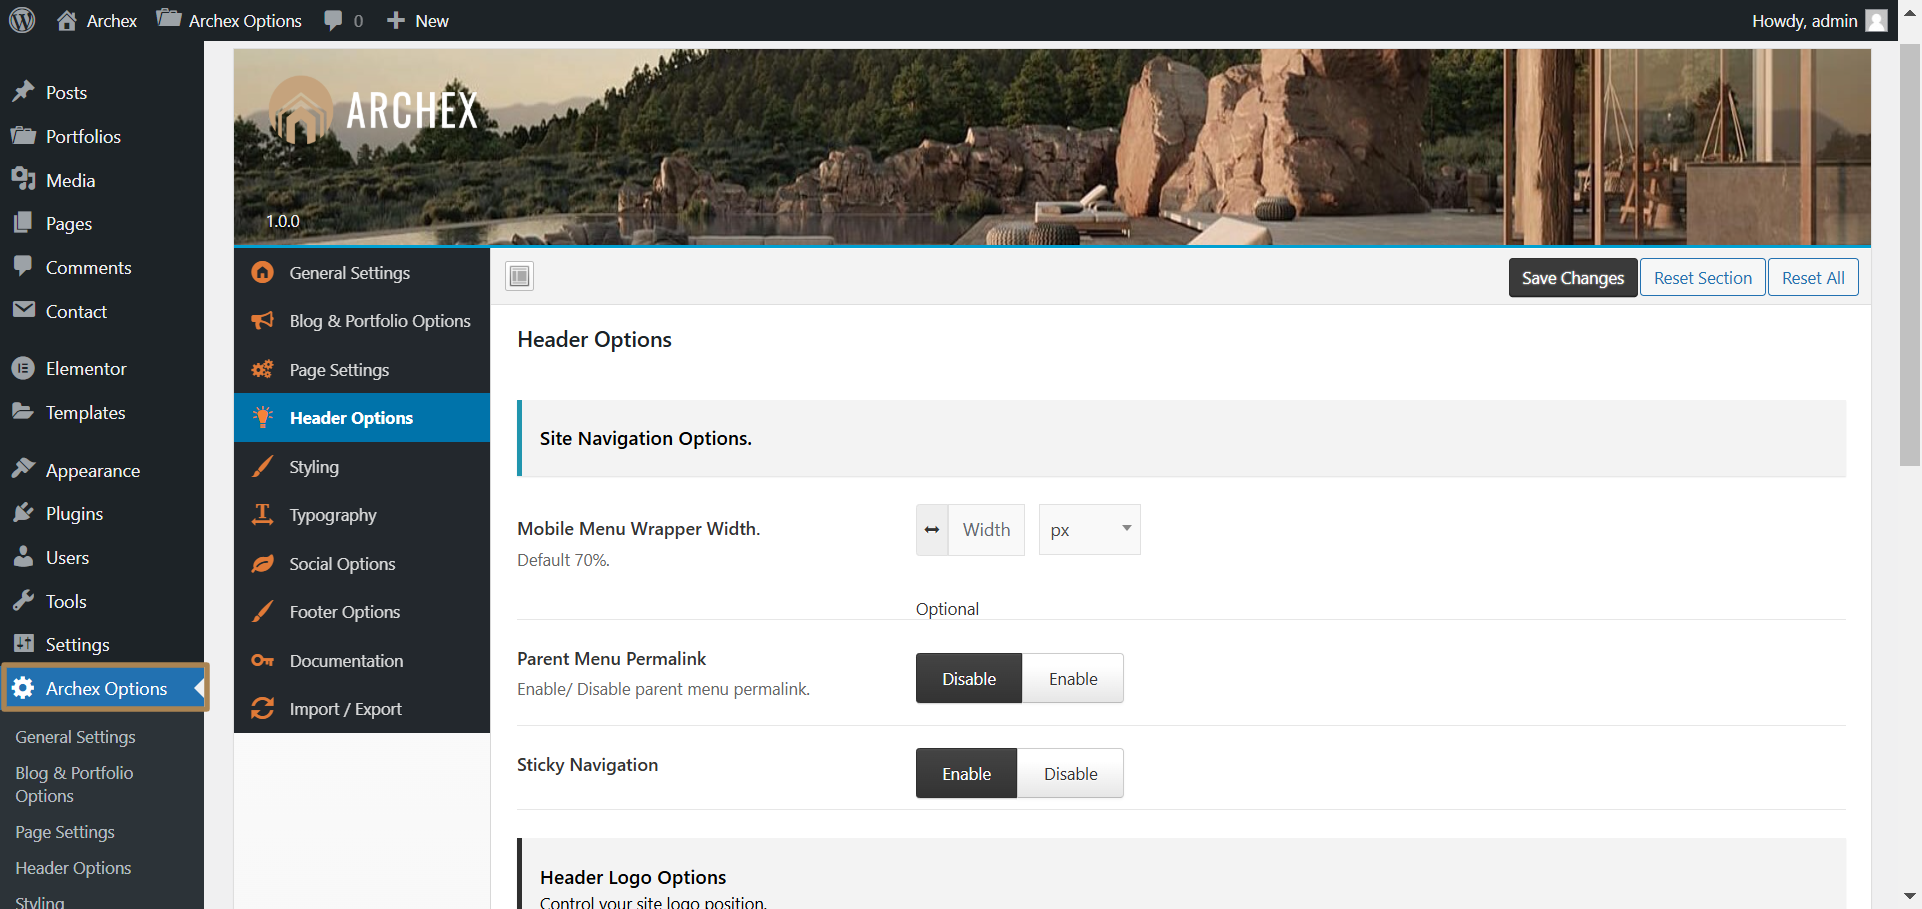Click the admin avatar icon
Screen dimensions: 1922x909
coord(1877,20)
